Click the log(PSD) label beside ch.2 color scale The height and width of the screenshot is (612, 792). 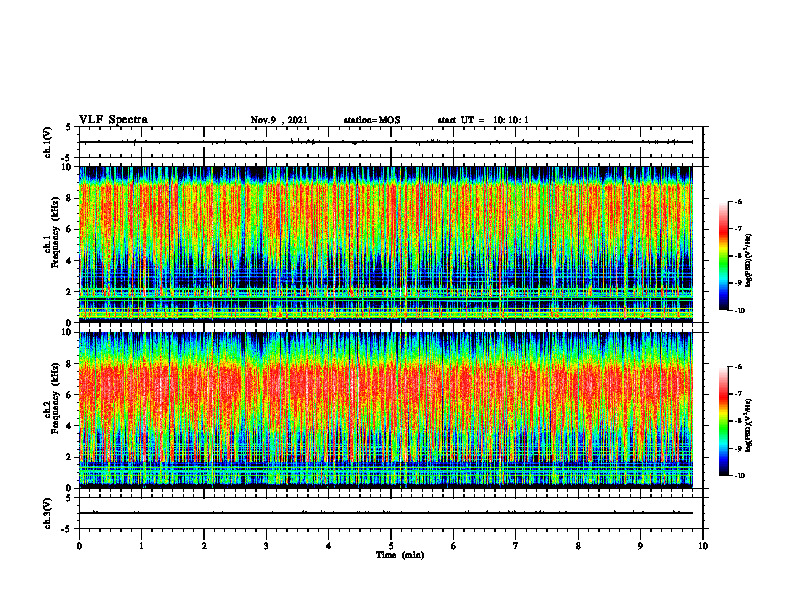[749, 425]
